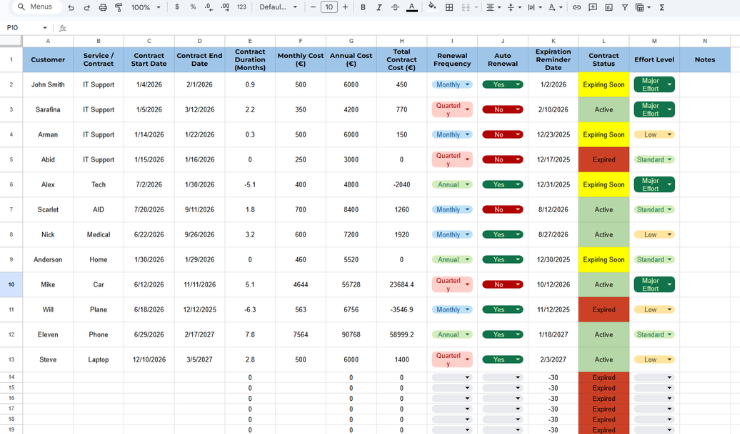740x434 pixels.
Task: Click the Print icon
Action: (102, 7)
